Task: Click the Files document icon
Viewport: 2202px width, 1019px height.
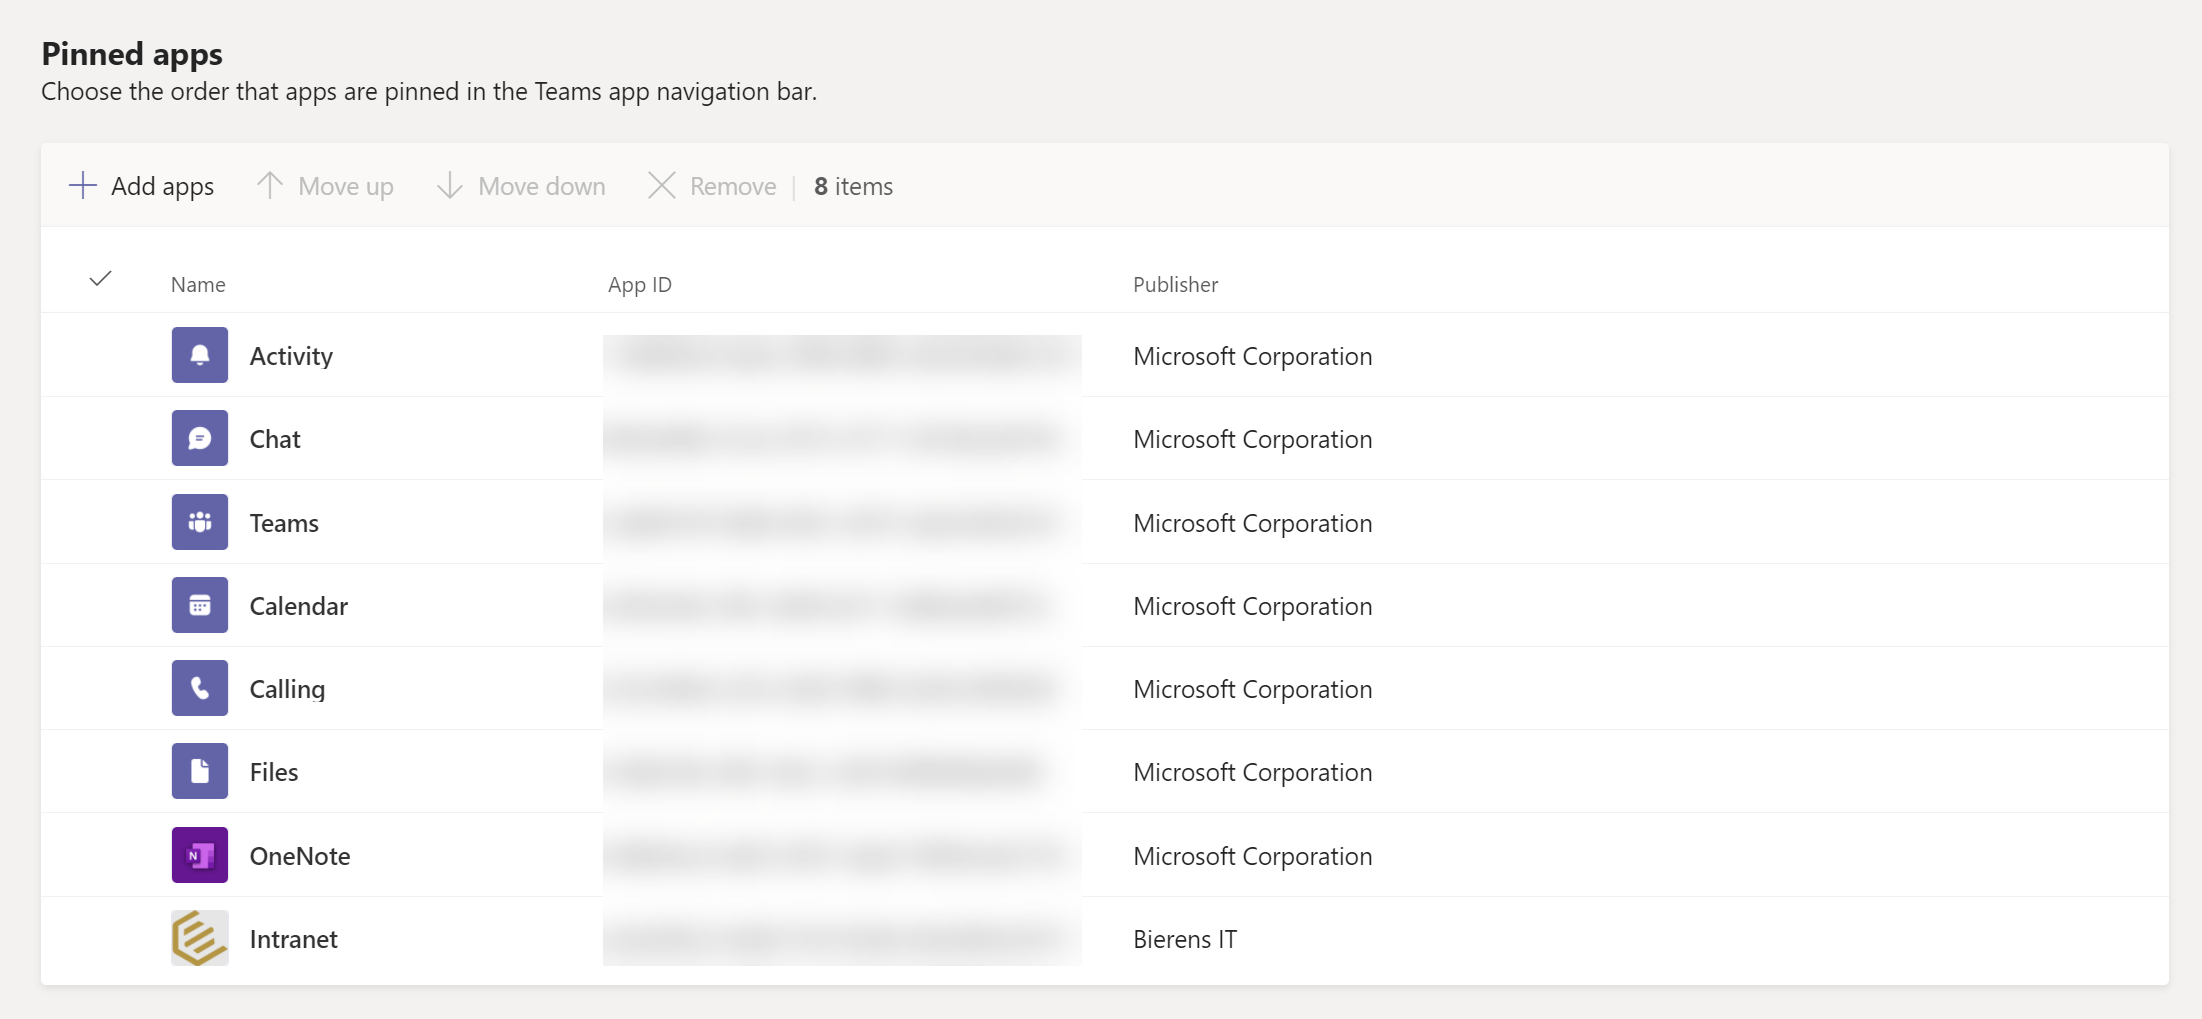Action: 199,771
